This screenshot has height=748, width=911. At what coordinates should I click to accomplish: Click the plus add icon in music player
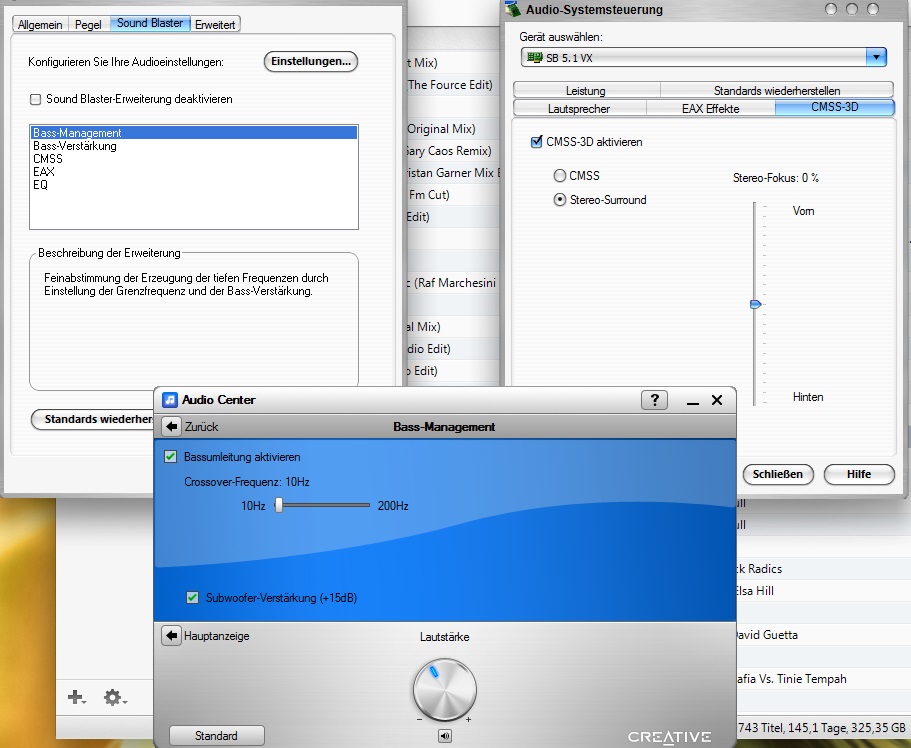pos(77,697)
